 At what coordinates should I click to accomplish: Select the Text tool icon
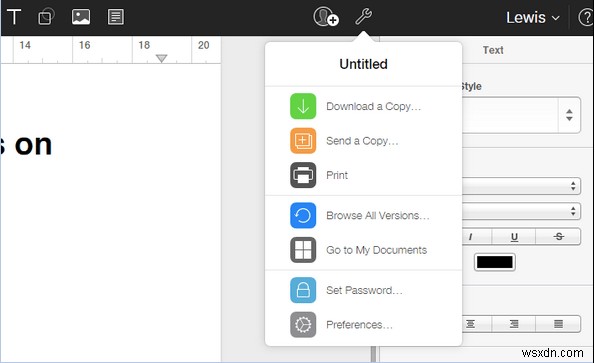click(x=14, y=17)
